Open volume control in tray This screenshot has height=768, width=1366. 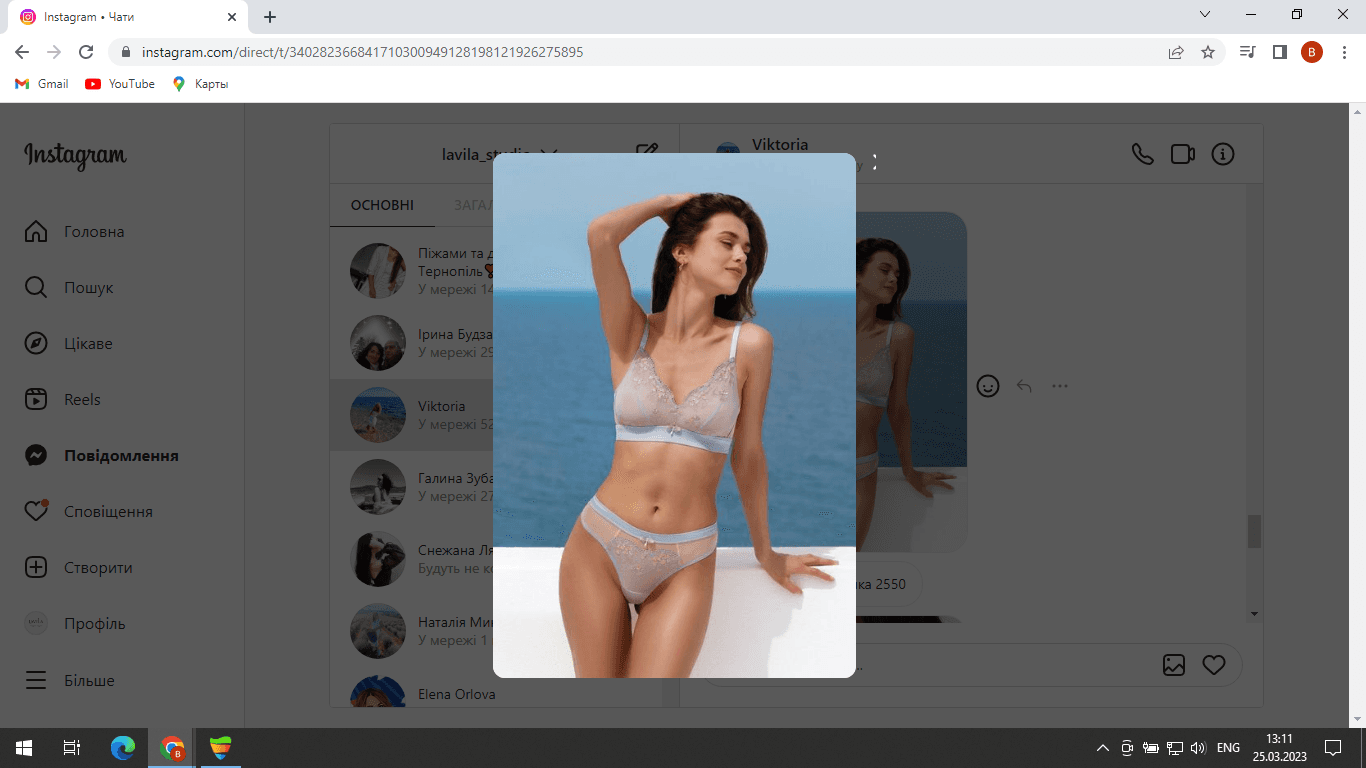tap(1198, 747)
